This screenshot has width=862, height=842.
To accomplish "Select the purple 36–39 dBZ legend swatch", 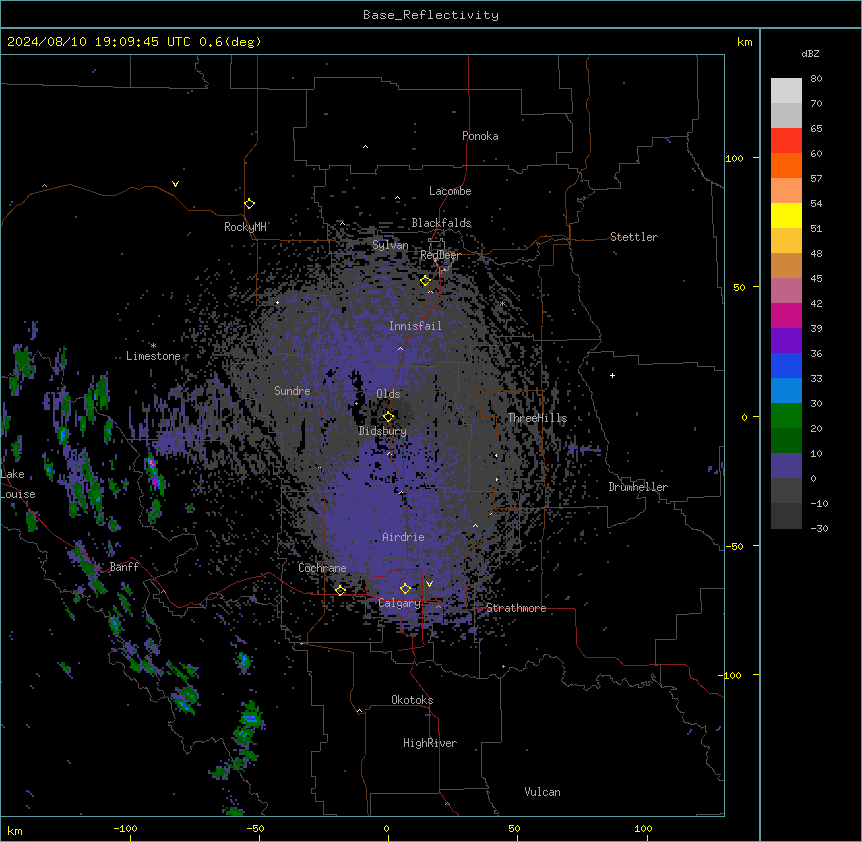I will coord(786,341).
